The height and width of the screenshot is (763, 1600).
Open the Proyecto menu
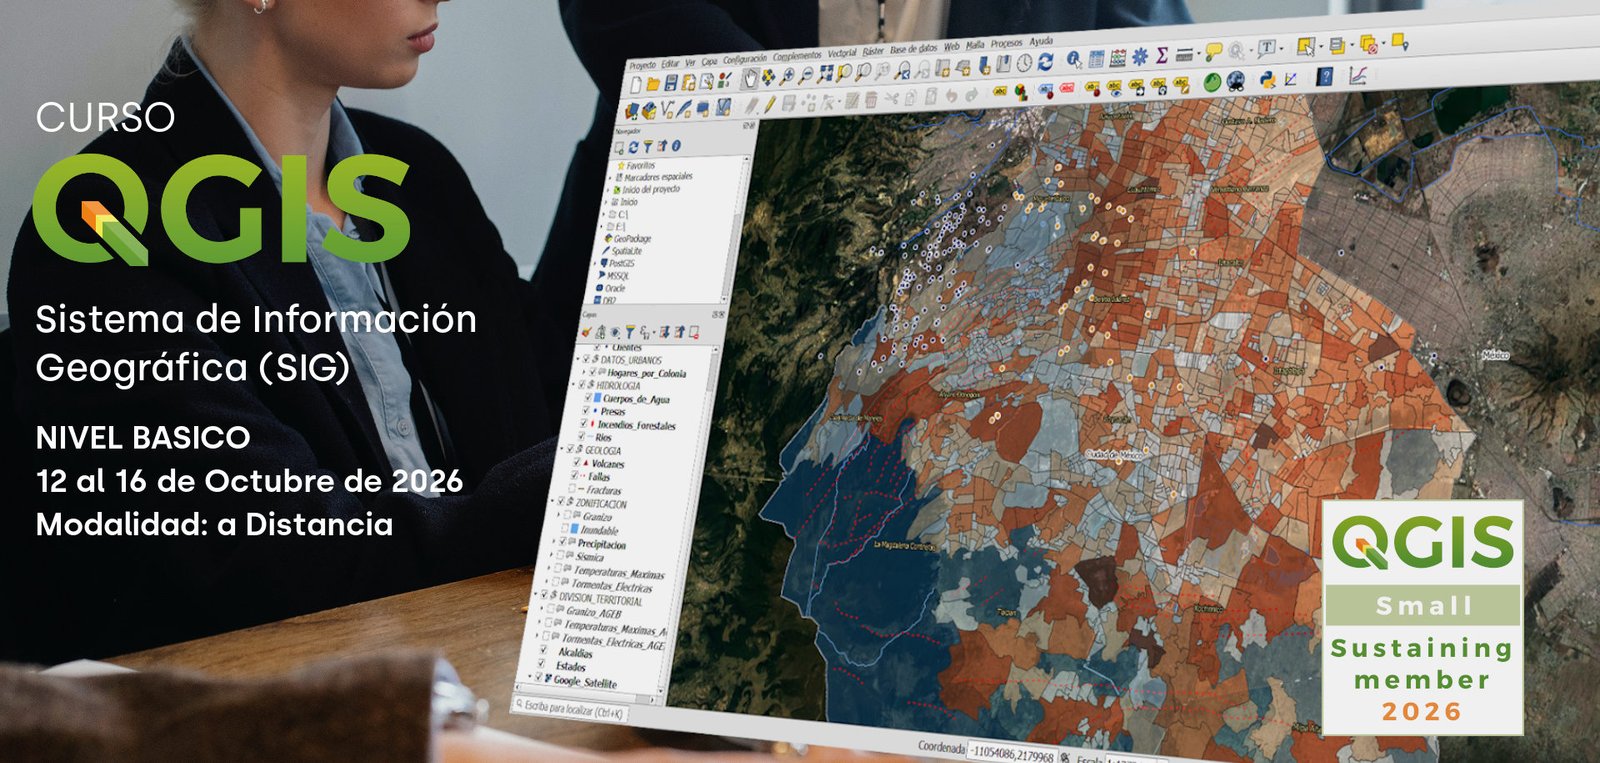(x=642, y=65)
